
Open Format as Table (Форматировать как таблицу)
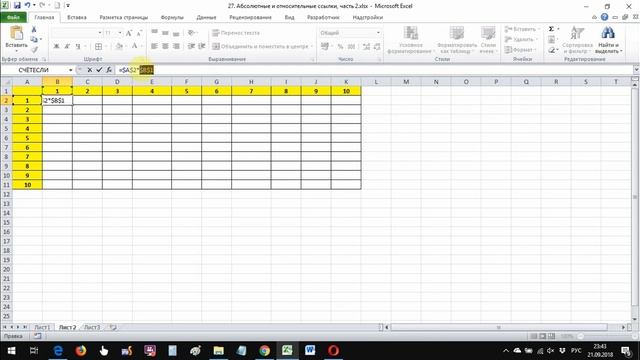(x=457, y=40)
